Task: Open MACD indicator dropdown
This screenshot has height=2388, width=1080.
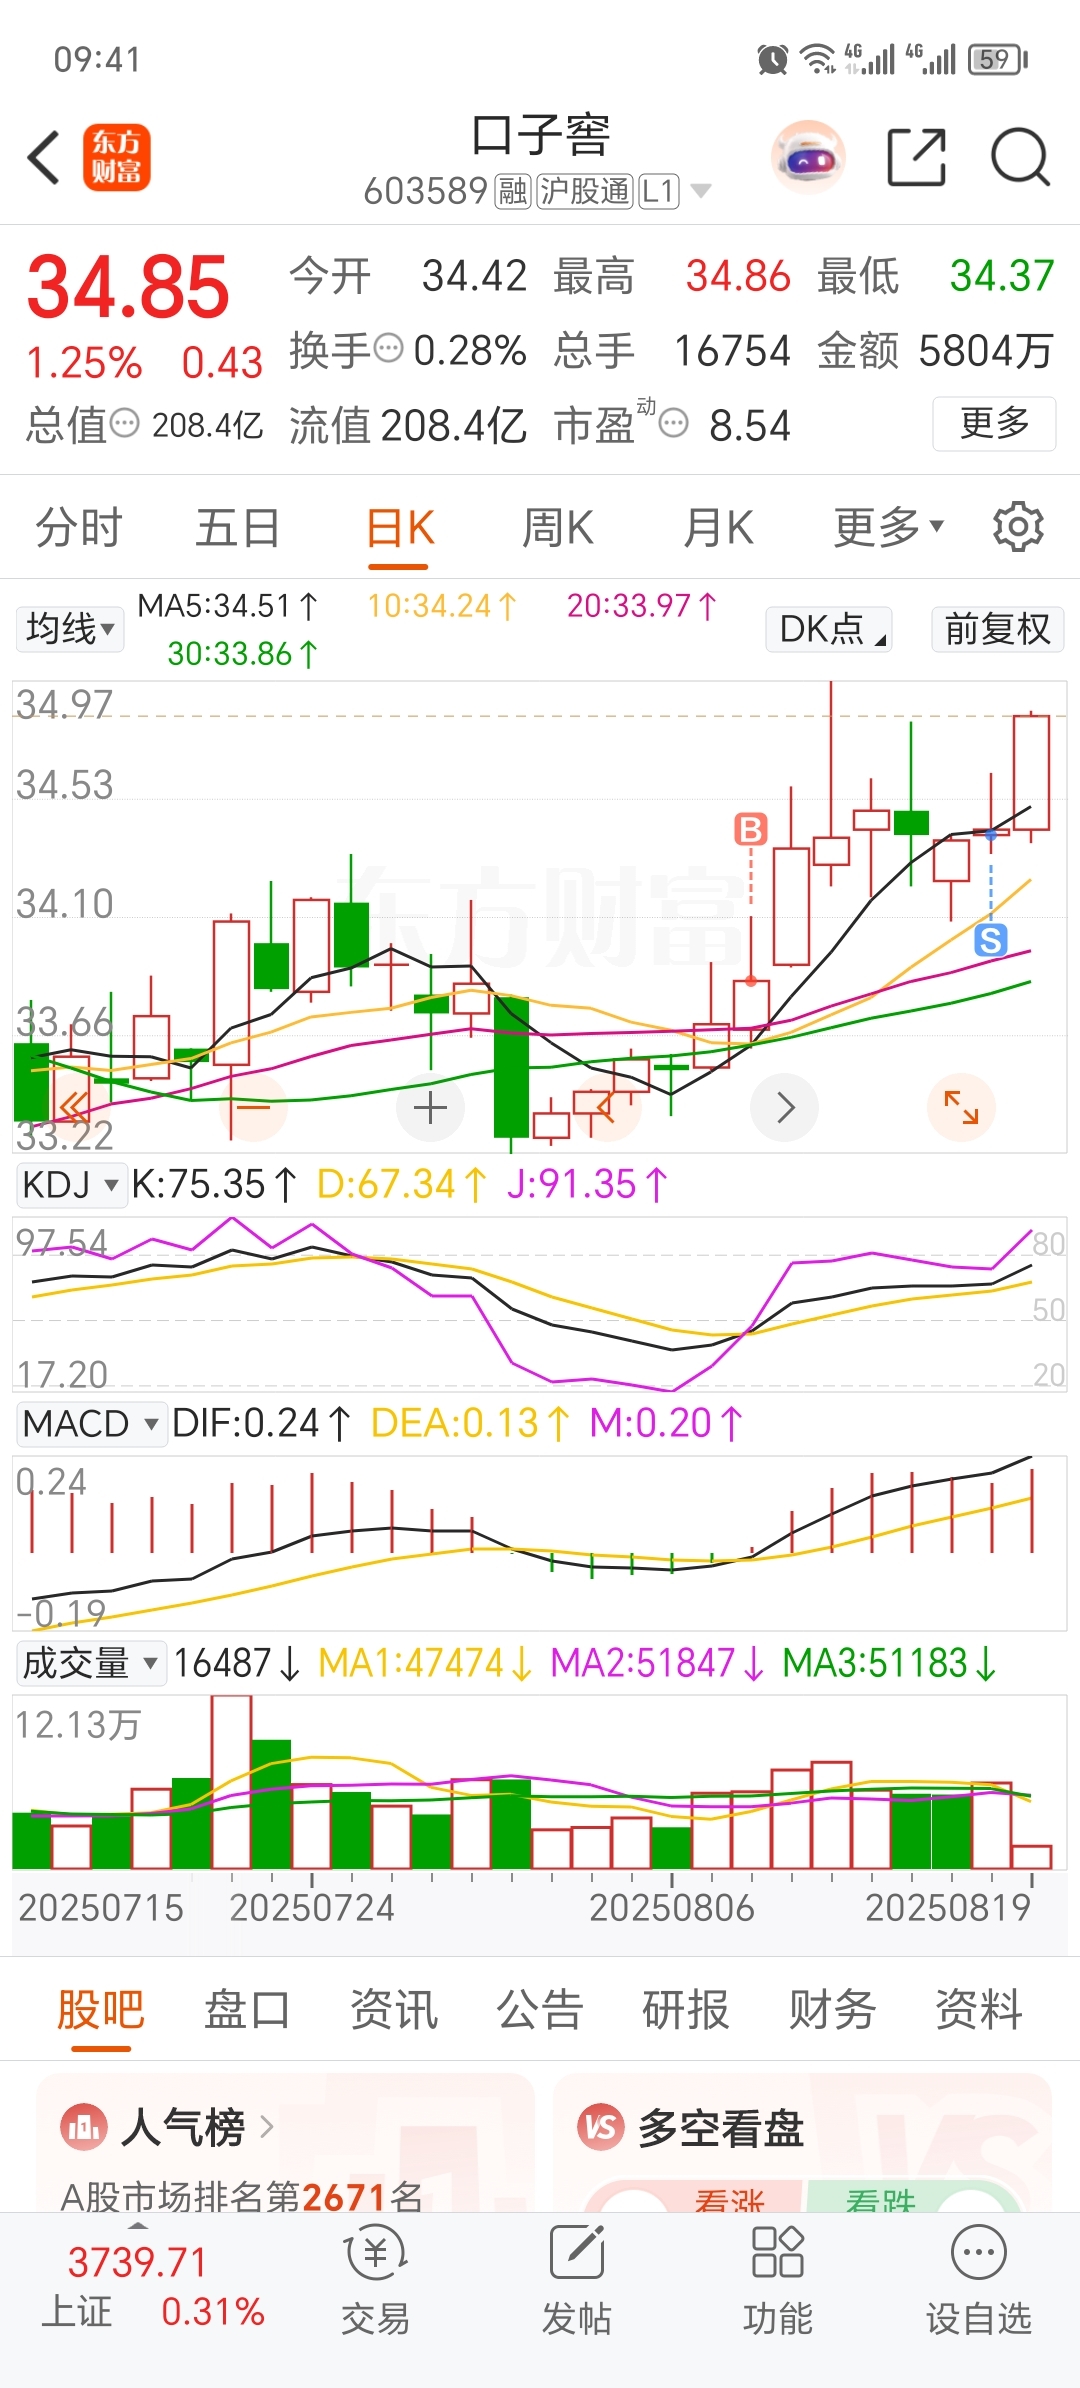Action: pos(91,1423)
